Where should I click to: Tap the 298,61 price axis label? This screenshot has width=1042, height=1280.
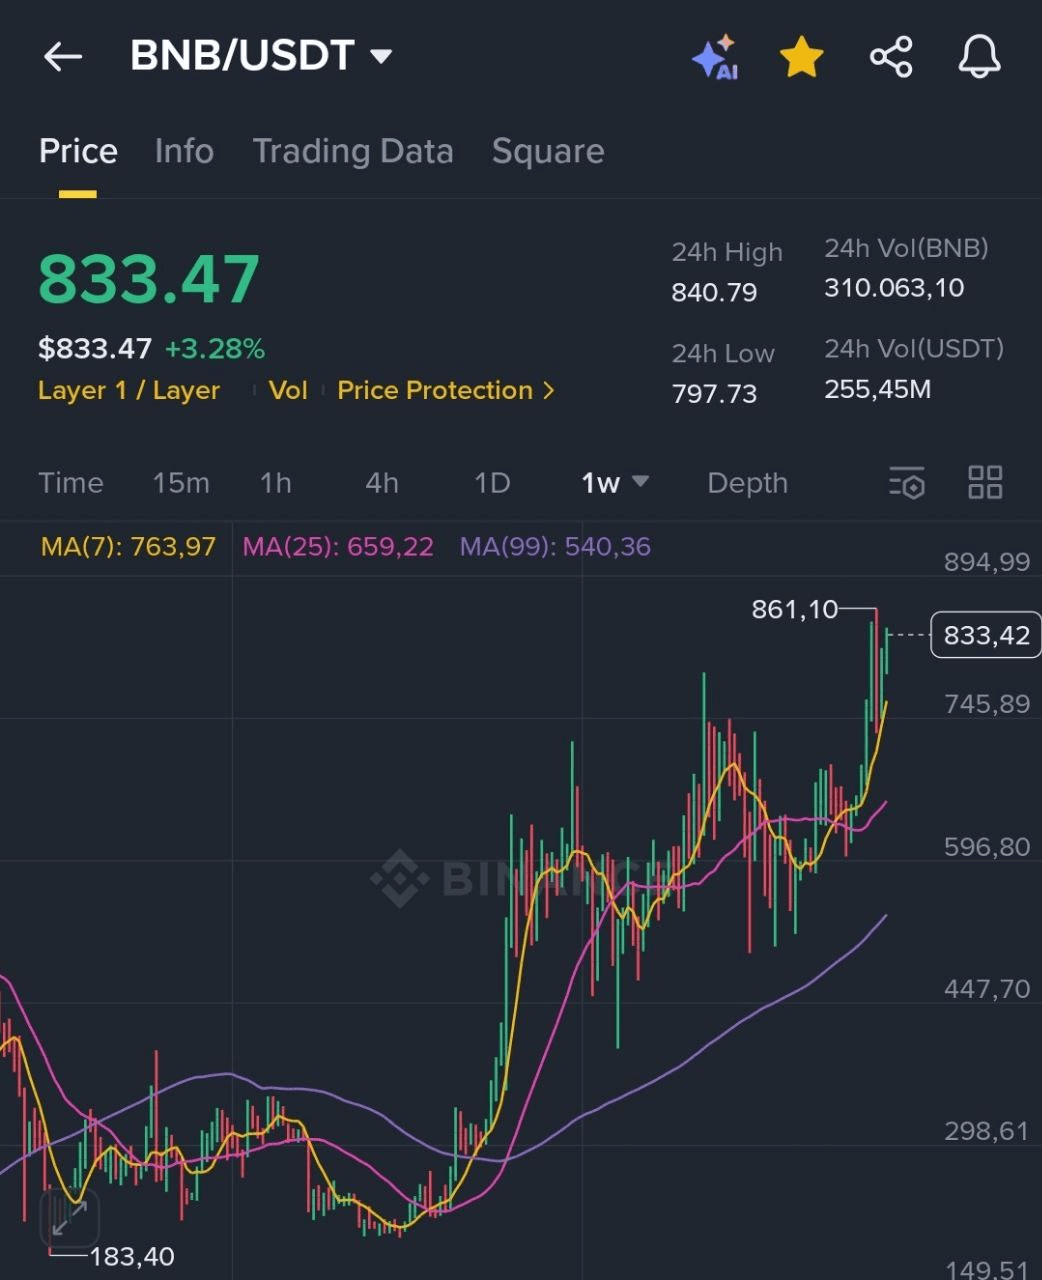pos(986,1131)
